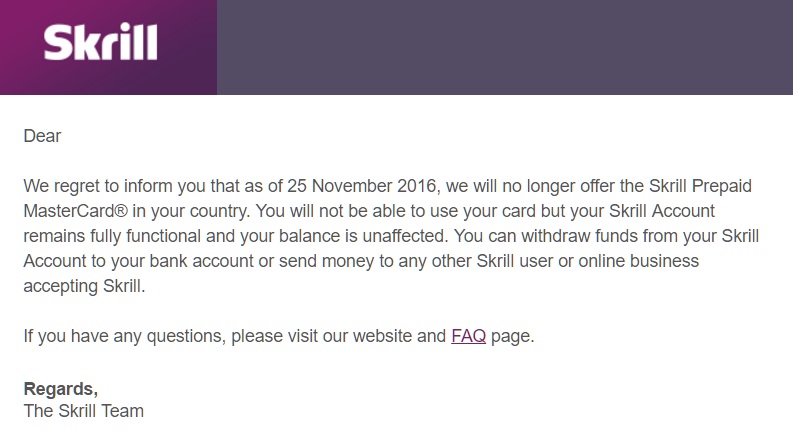This screenshot has width=793, height=445.
Task: Click the phrase "accepting Skrill."
Action: pos(84,286)
